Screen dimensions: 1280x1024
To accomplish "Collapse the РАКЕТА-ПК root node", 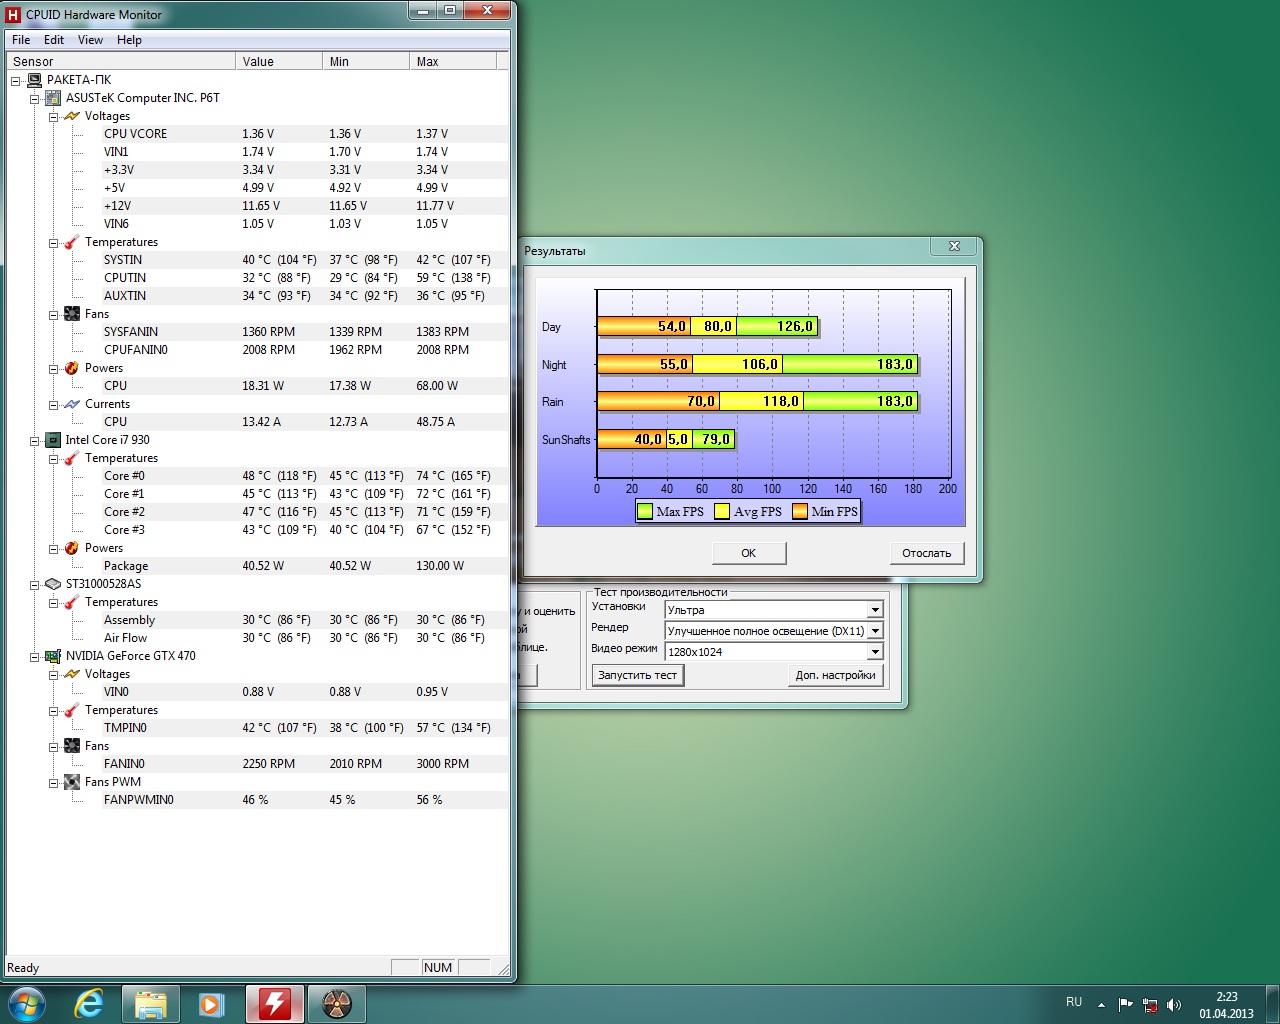I will 16,80.
